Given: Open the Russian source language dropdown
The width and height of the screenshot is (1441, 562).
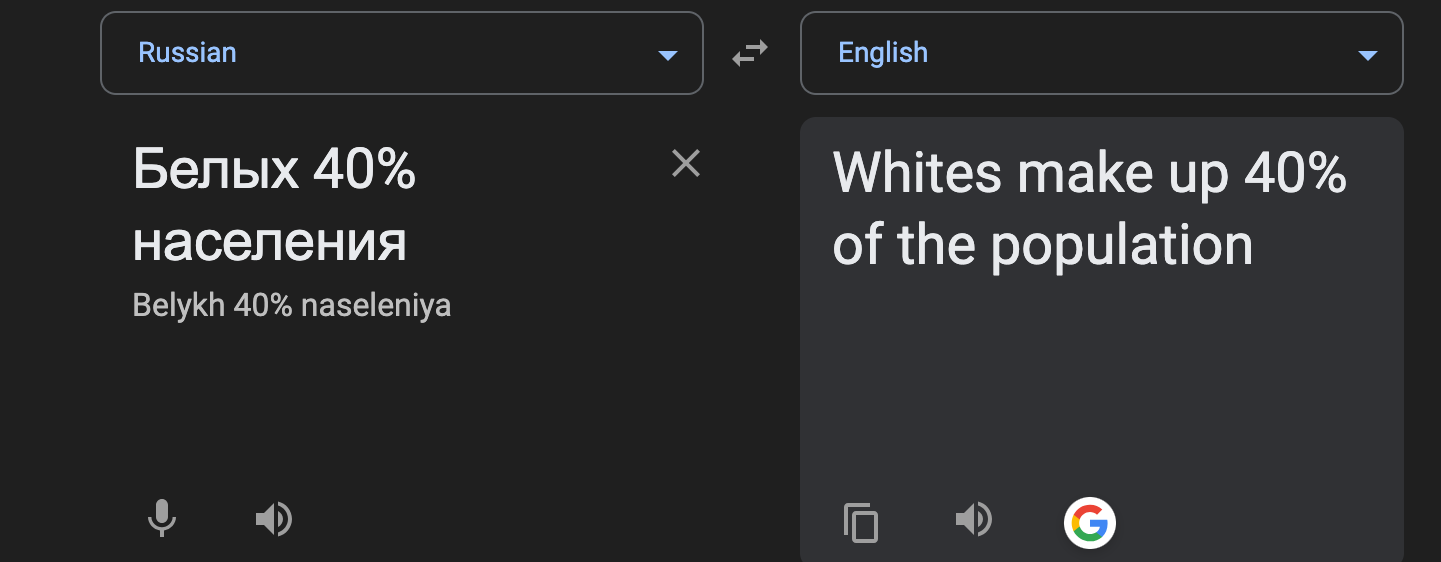Looking at the screenshot, I should pos(401,53).
